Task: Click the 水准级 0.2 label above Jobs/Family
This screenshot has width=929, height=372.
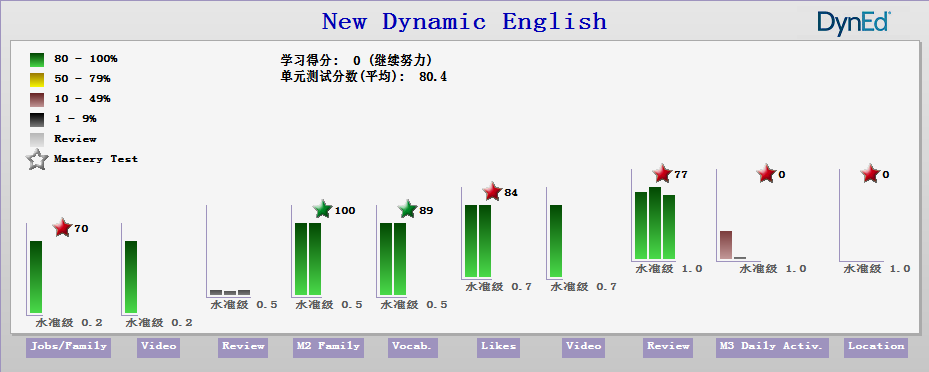Action: (x=69, y=323)
